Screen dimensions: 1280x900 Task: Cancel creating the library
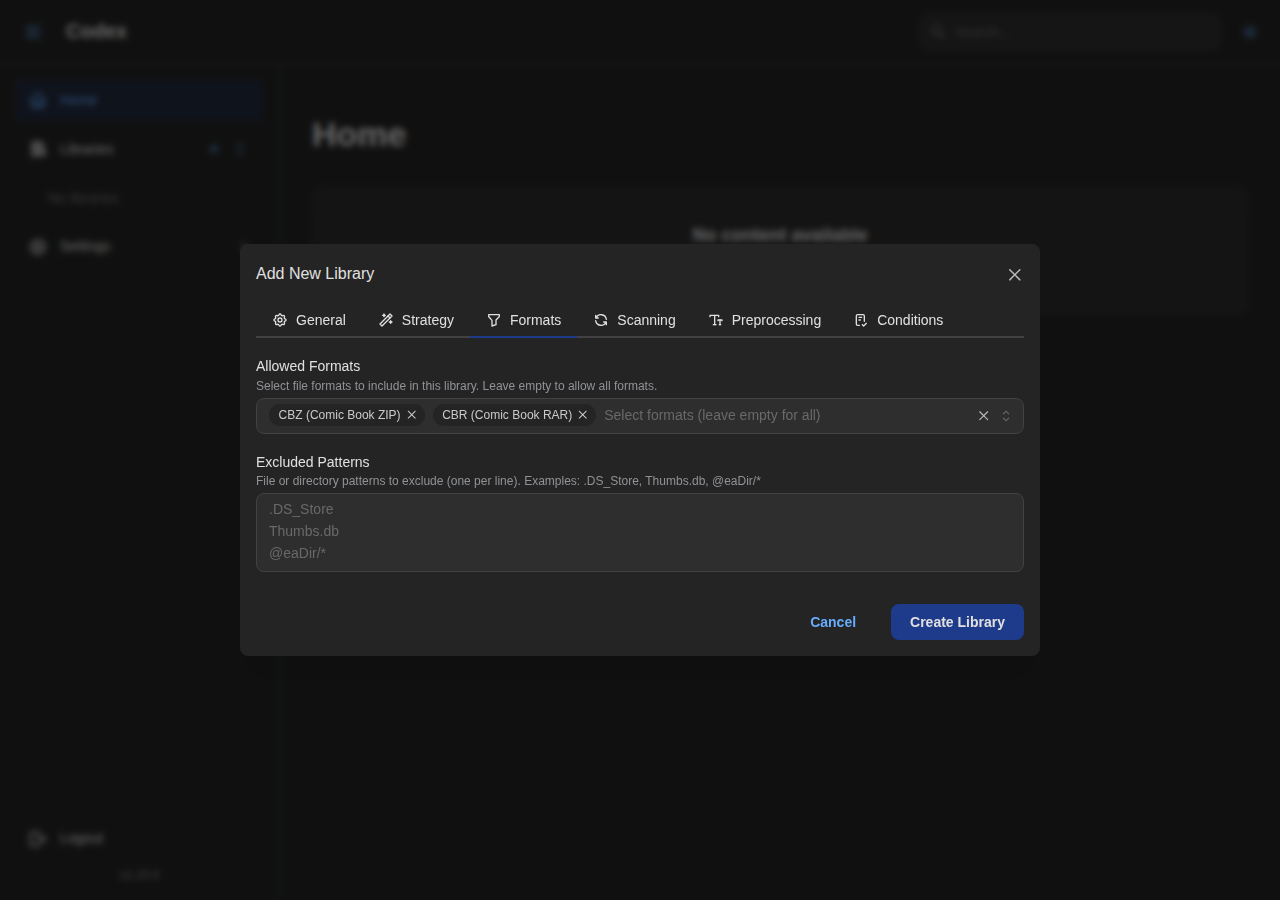(x=832, y=622)
